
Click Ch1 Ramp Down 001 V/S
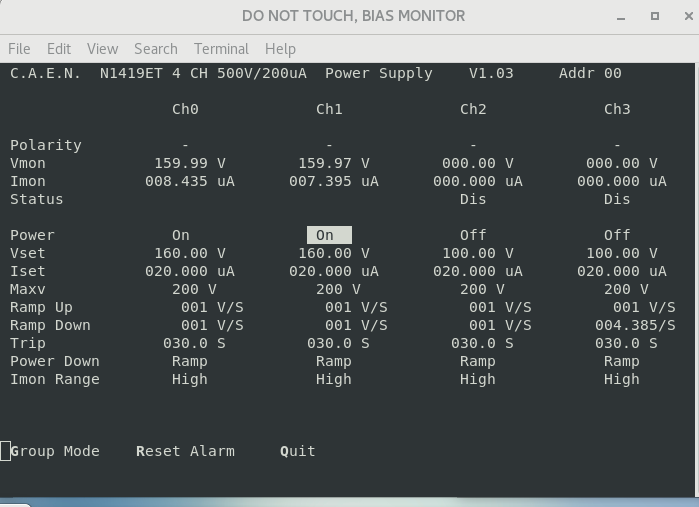[356, 325]
